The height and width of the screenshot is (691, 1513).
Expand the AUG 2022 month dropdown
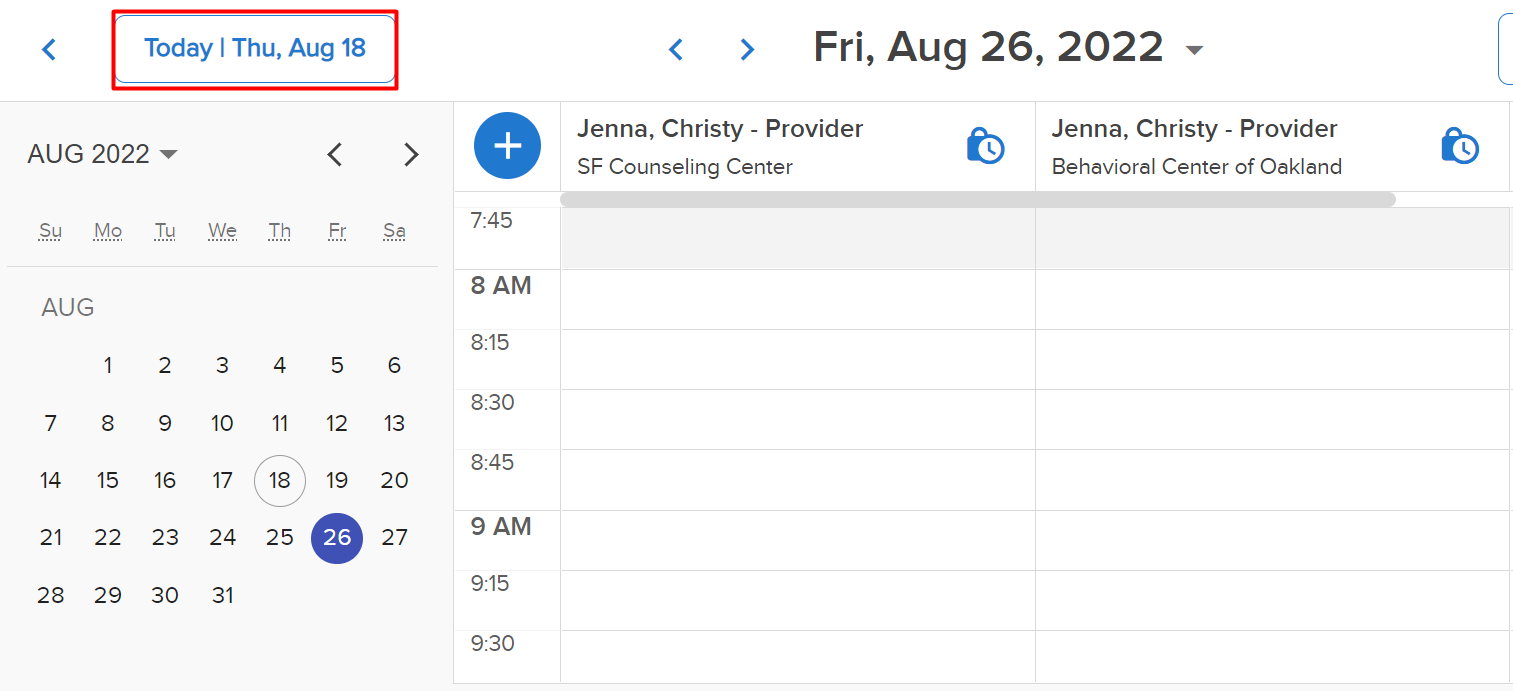pyautogui.click(x=102, y=154)
